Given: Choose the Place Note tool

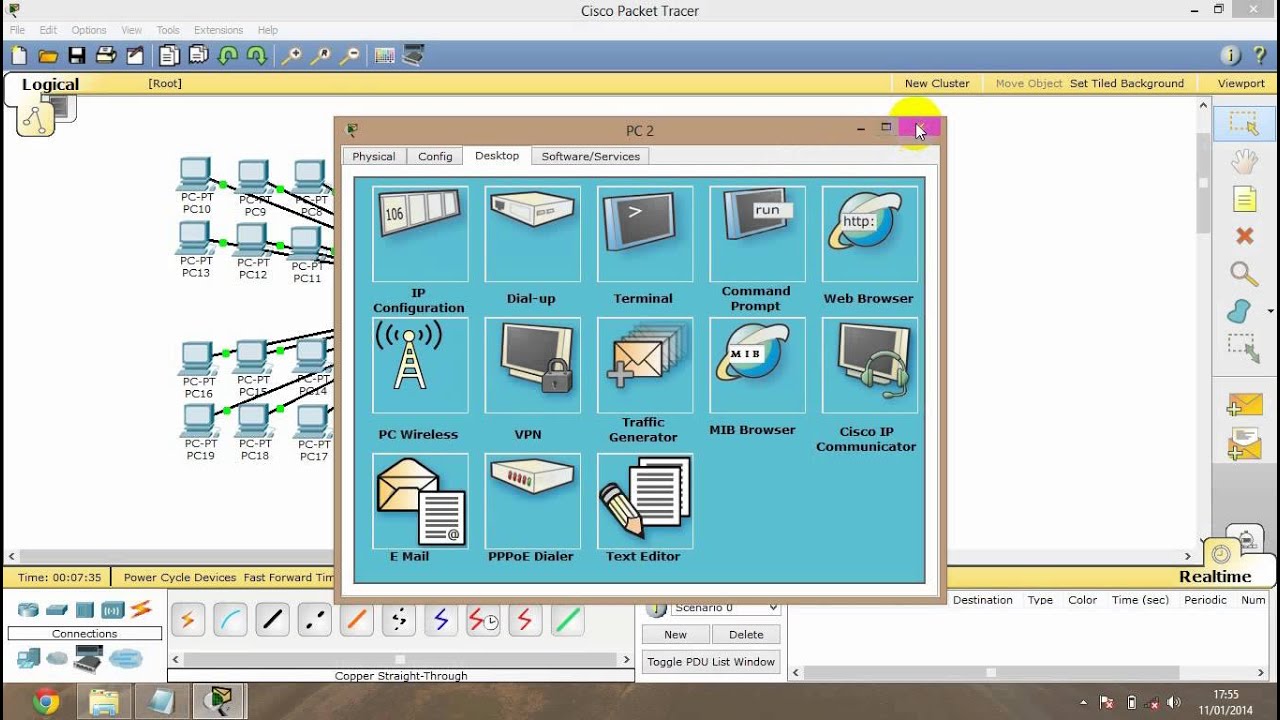Looking at the screenshot, I should tap(1244, 199).
